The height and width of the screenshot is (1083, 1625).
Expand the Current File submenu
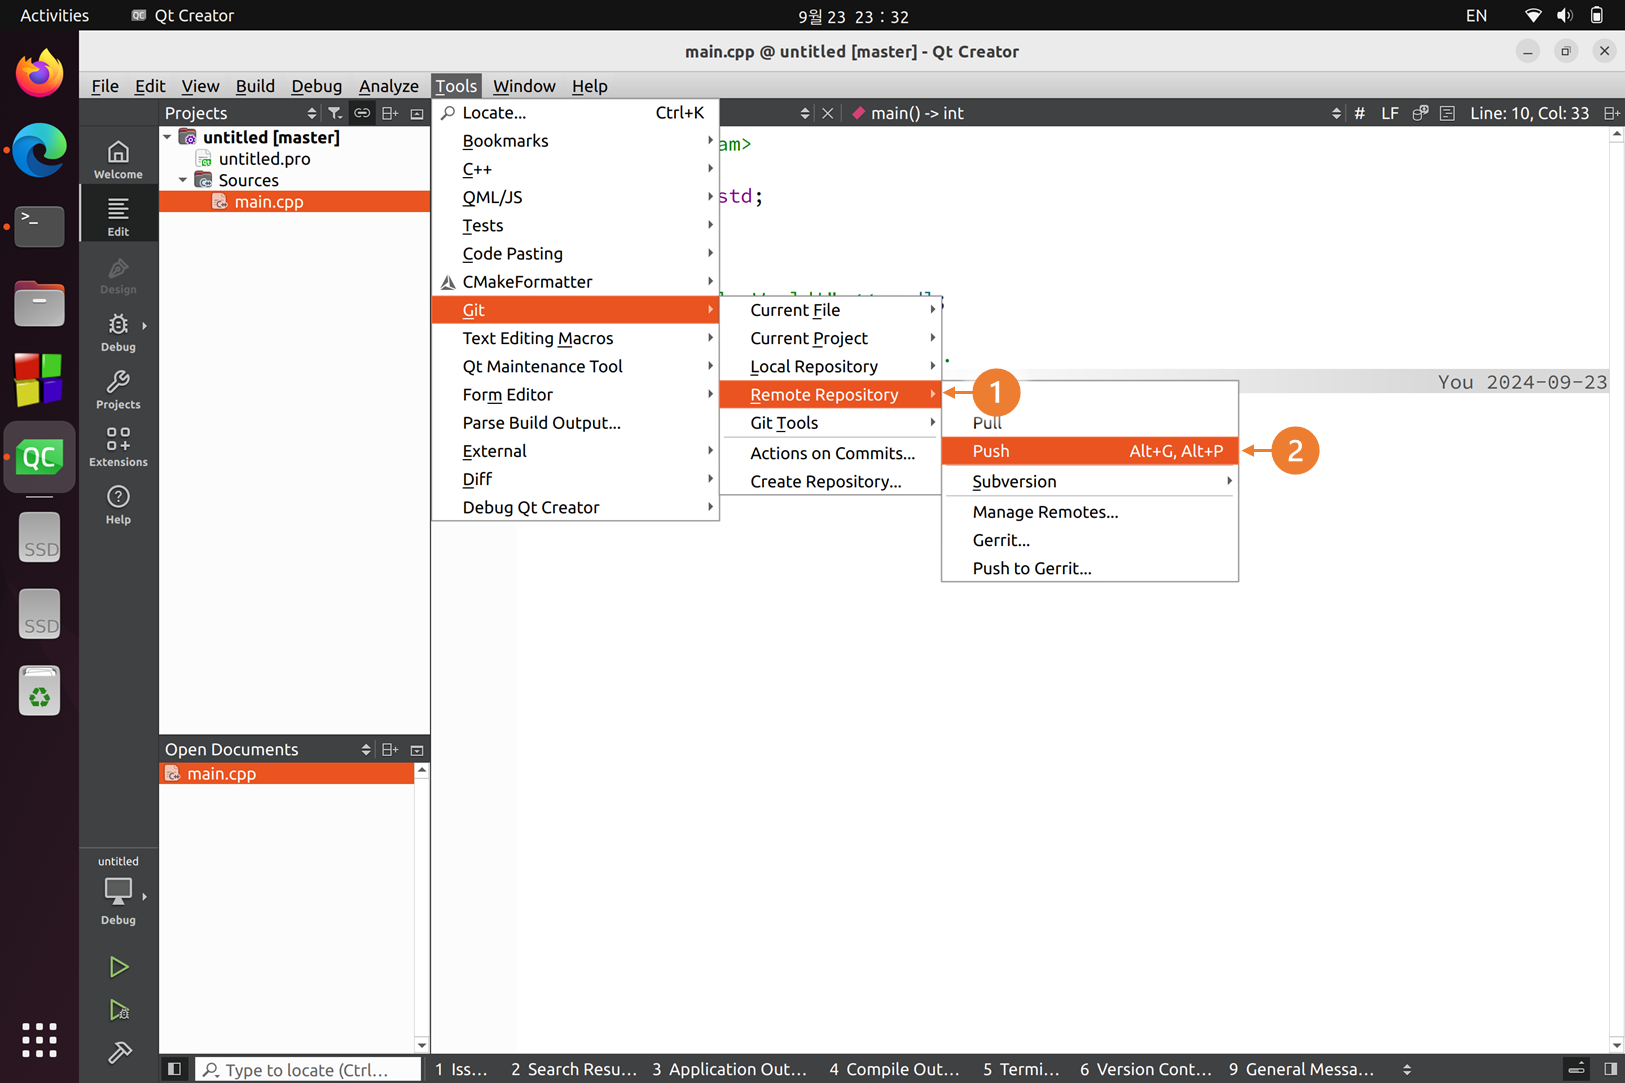(x=831, y=310)
